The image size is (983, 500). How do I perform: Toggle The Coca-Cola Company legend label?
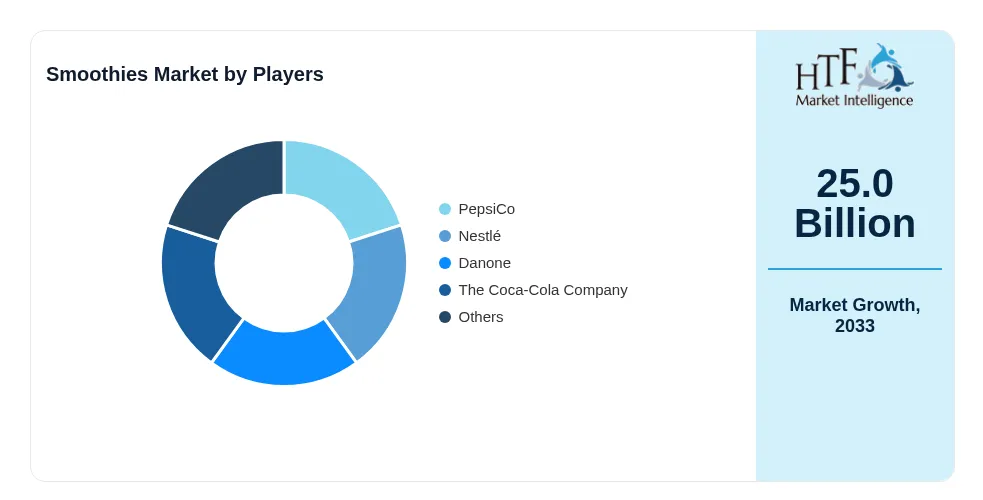[x=543, y=290]
